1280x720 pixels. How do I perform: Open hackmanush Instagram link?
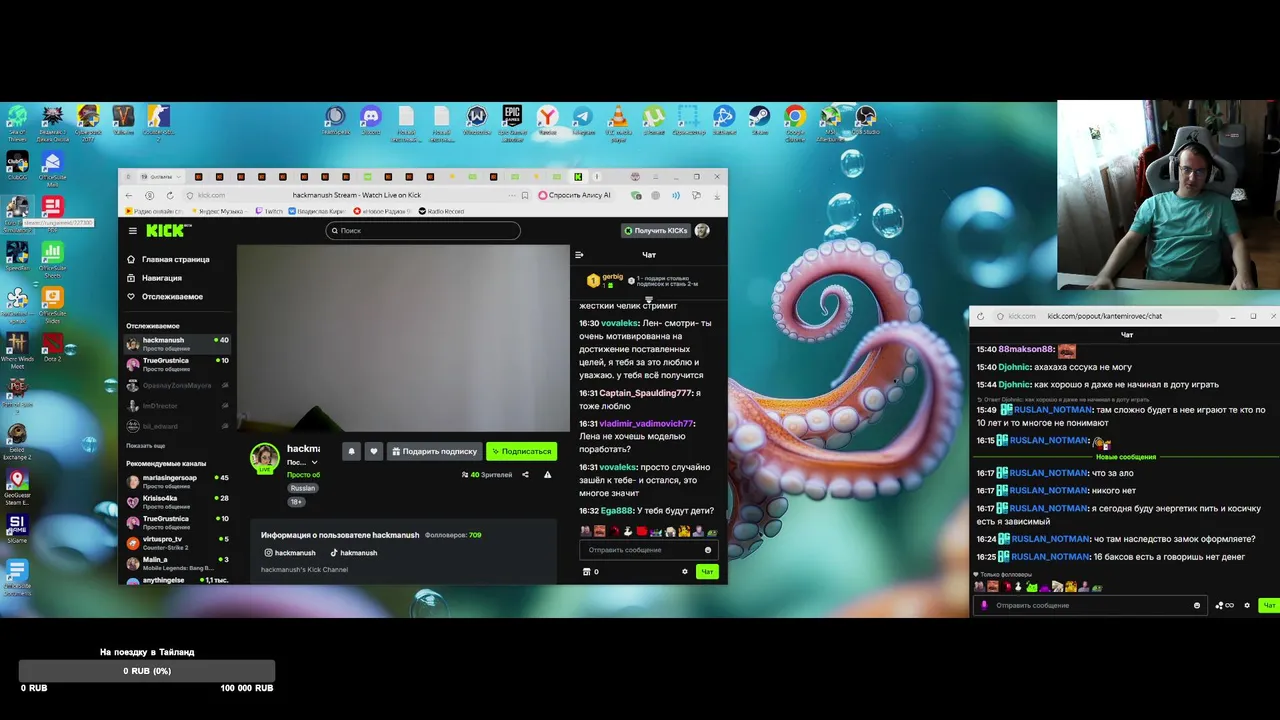click(290, 553)
